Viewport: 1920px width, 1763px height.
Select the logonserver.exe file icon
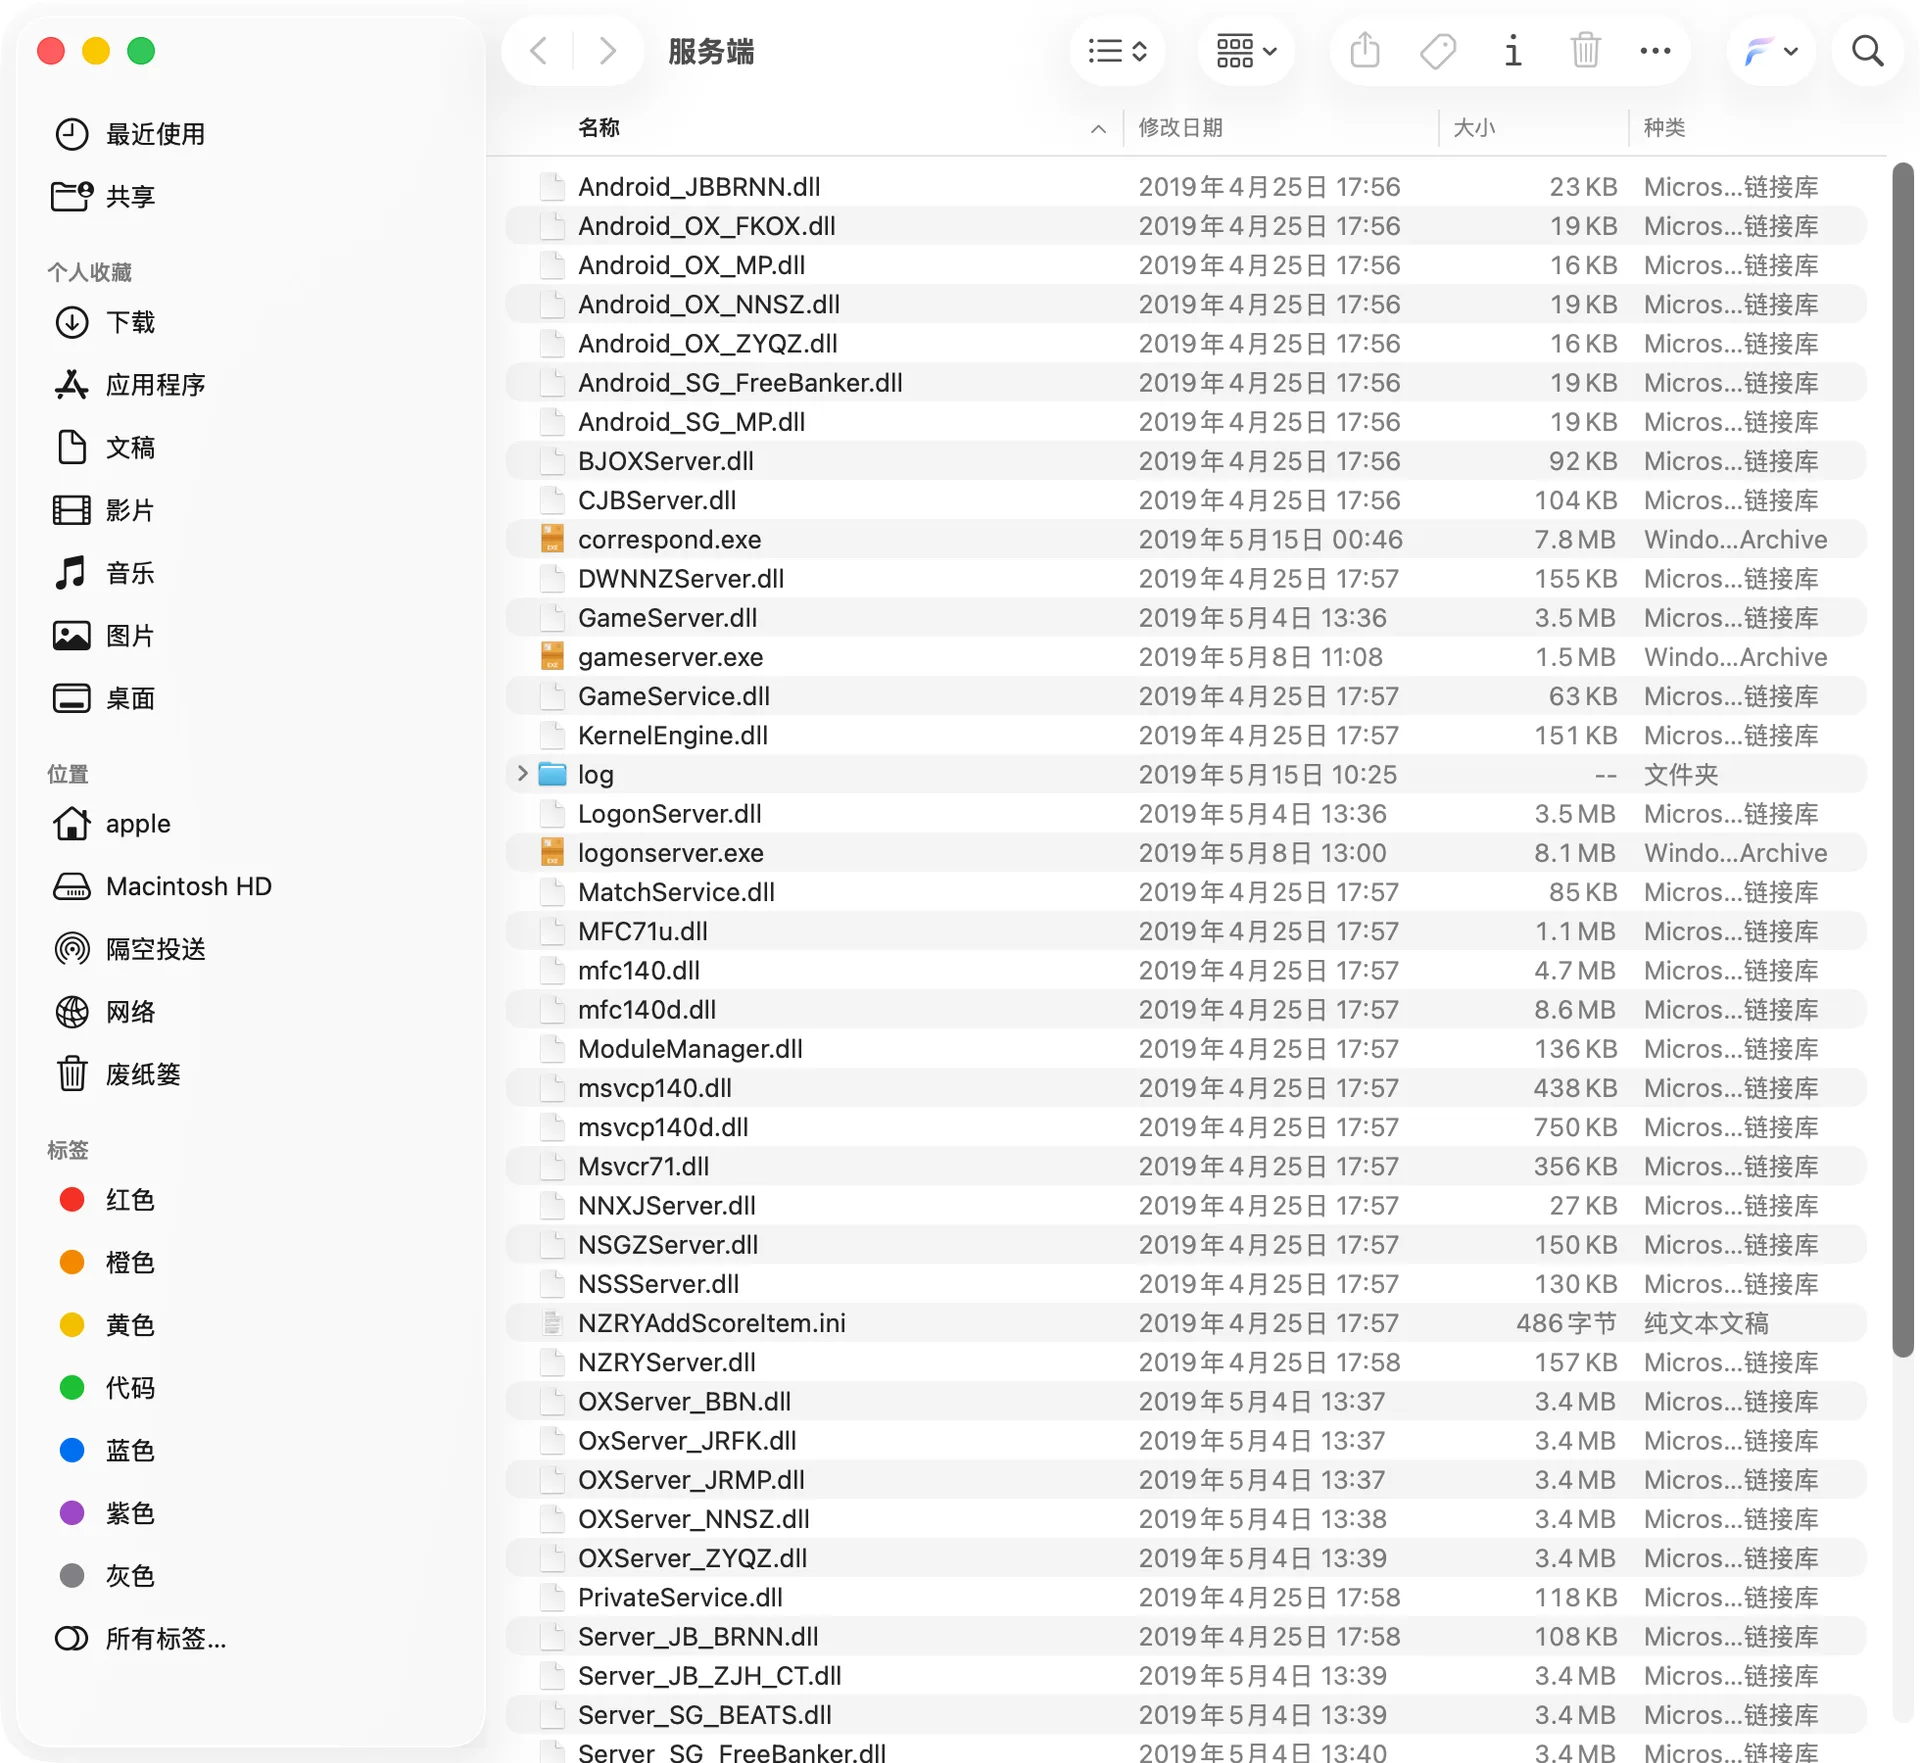coord(552,853)
